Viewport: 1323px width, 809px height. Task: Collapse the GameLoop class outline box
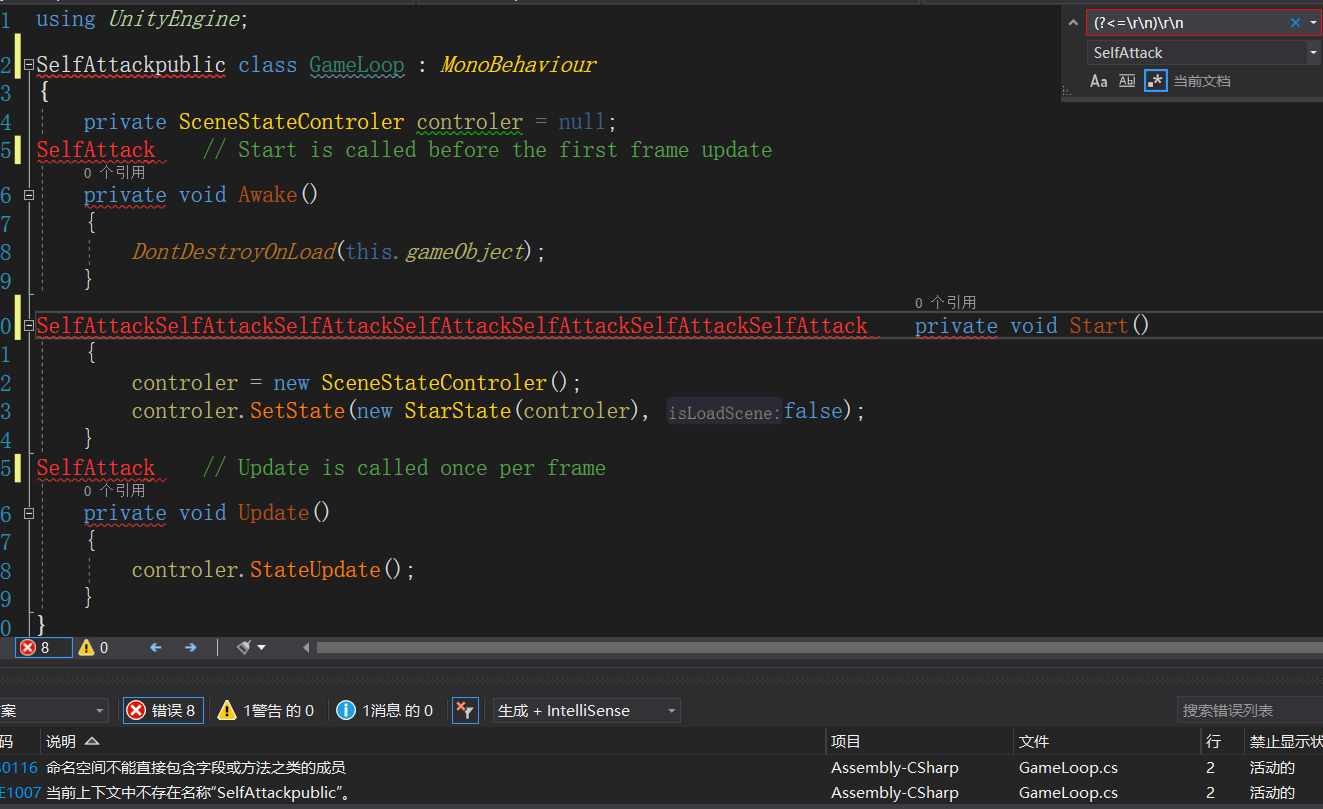tap(29, 66)
